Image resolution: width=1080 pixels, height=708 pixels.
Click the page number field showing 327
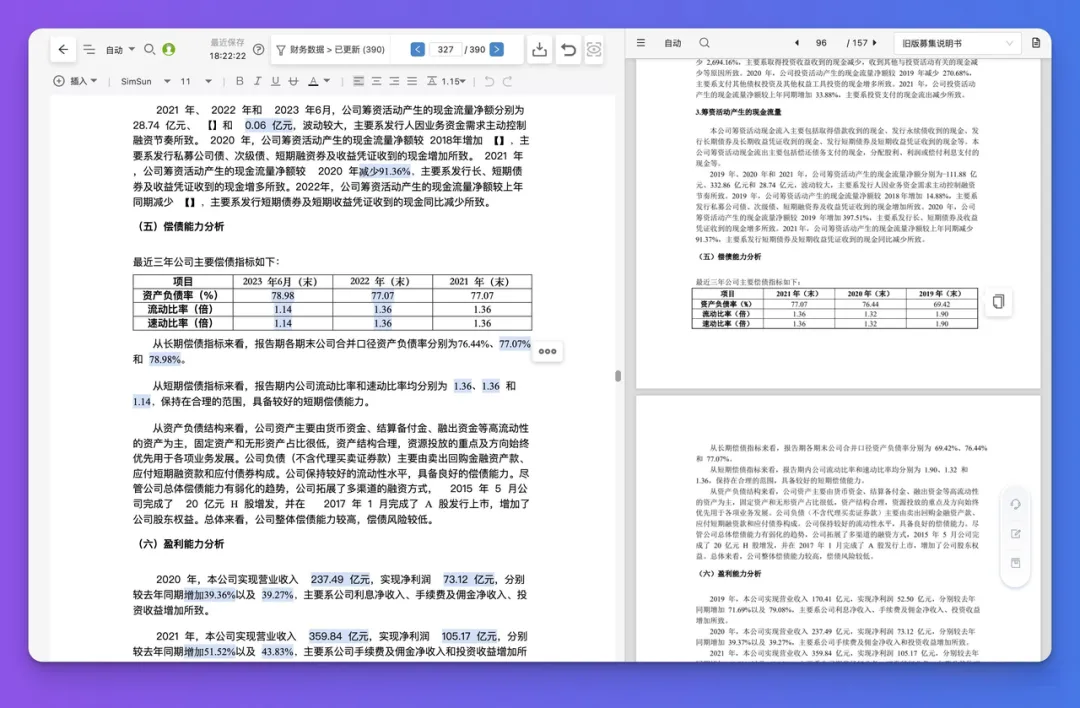pos(446,50)
